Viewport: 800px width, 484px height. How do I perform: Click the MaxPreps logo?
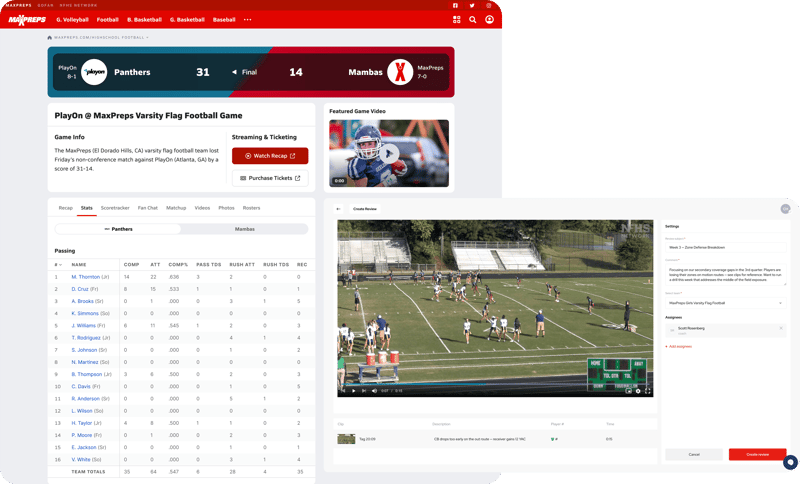tap(27, 20)
